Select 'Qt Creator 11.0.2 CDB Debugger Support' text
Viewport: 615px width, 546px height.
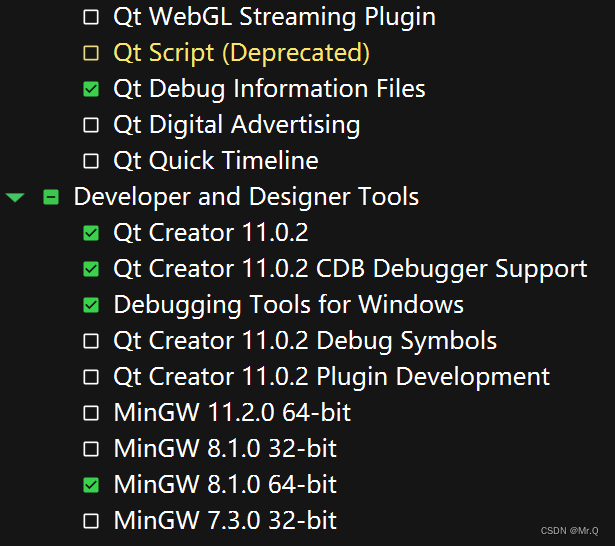pyautogui.click(x=350, y=269)
